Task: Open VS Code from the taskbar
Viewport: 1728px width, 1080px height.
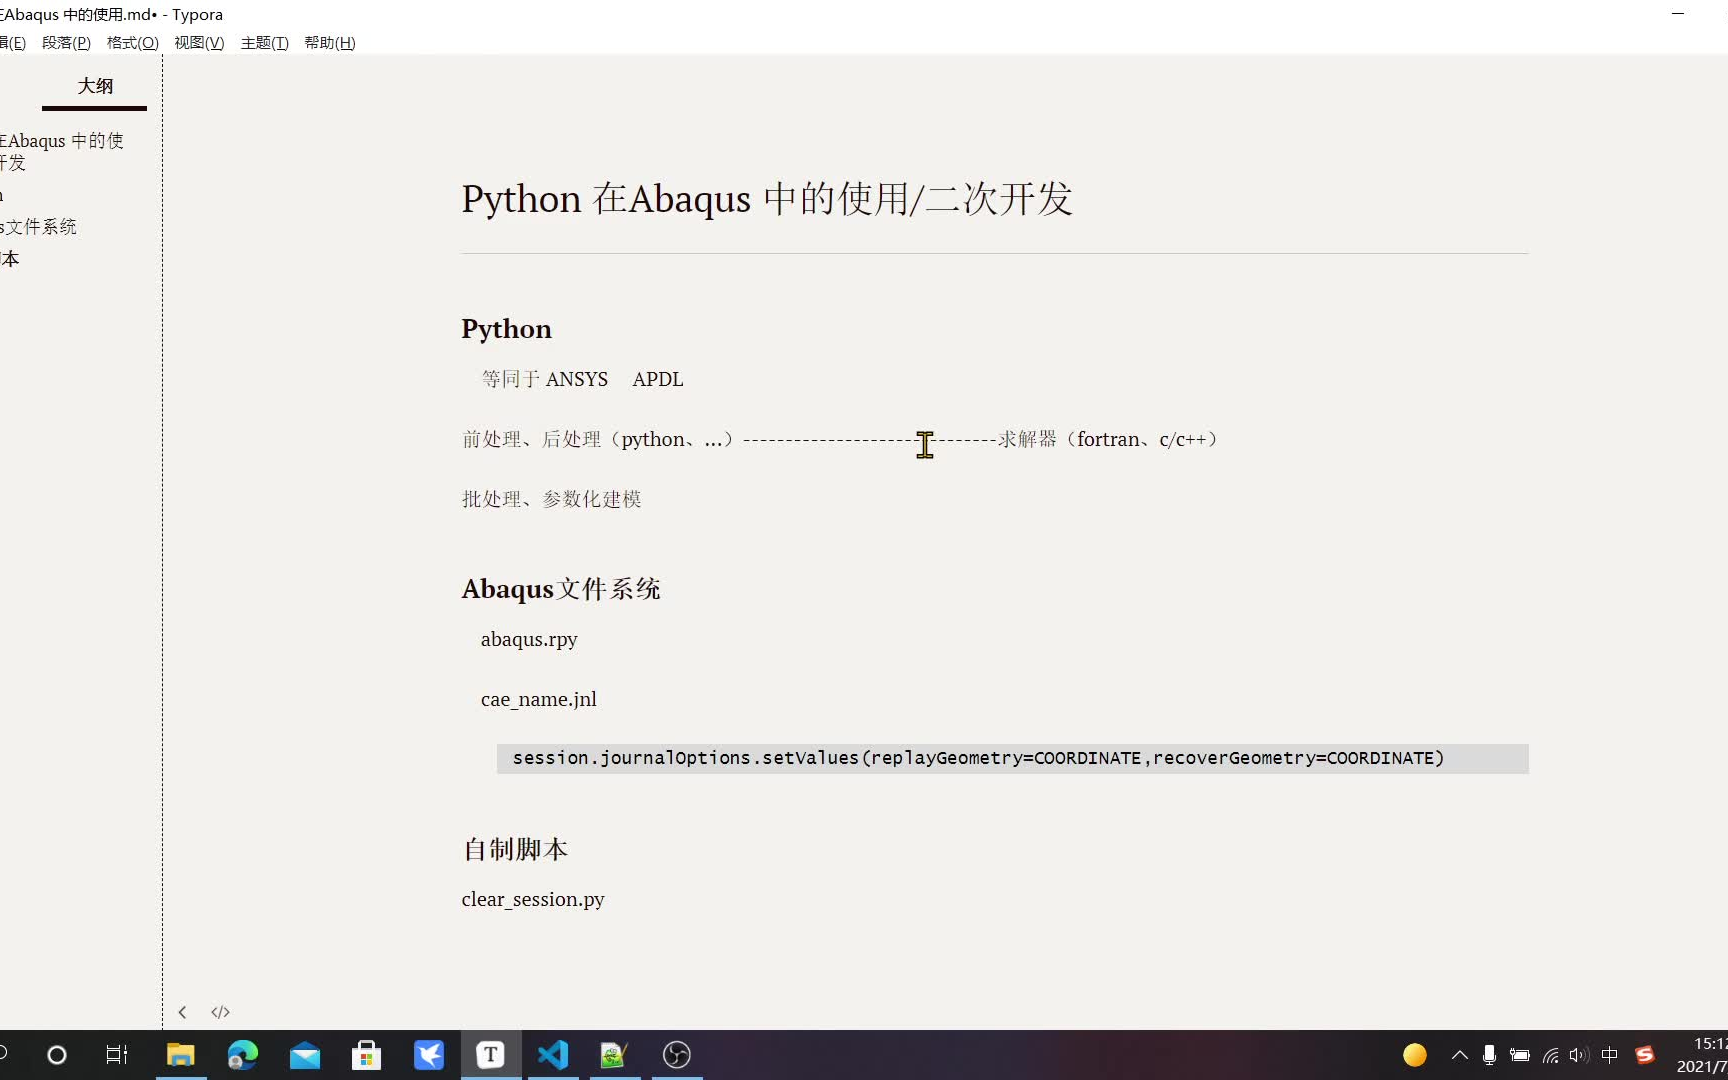Action: click(553, 1055)
